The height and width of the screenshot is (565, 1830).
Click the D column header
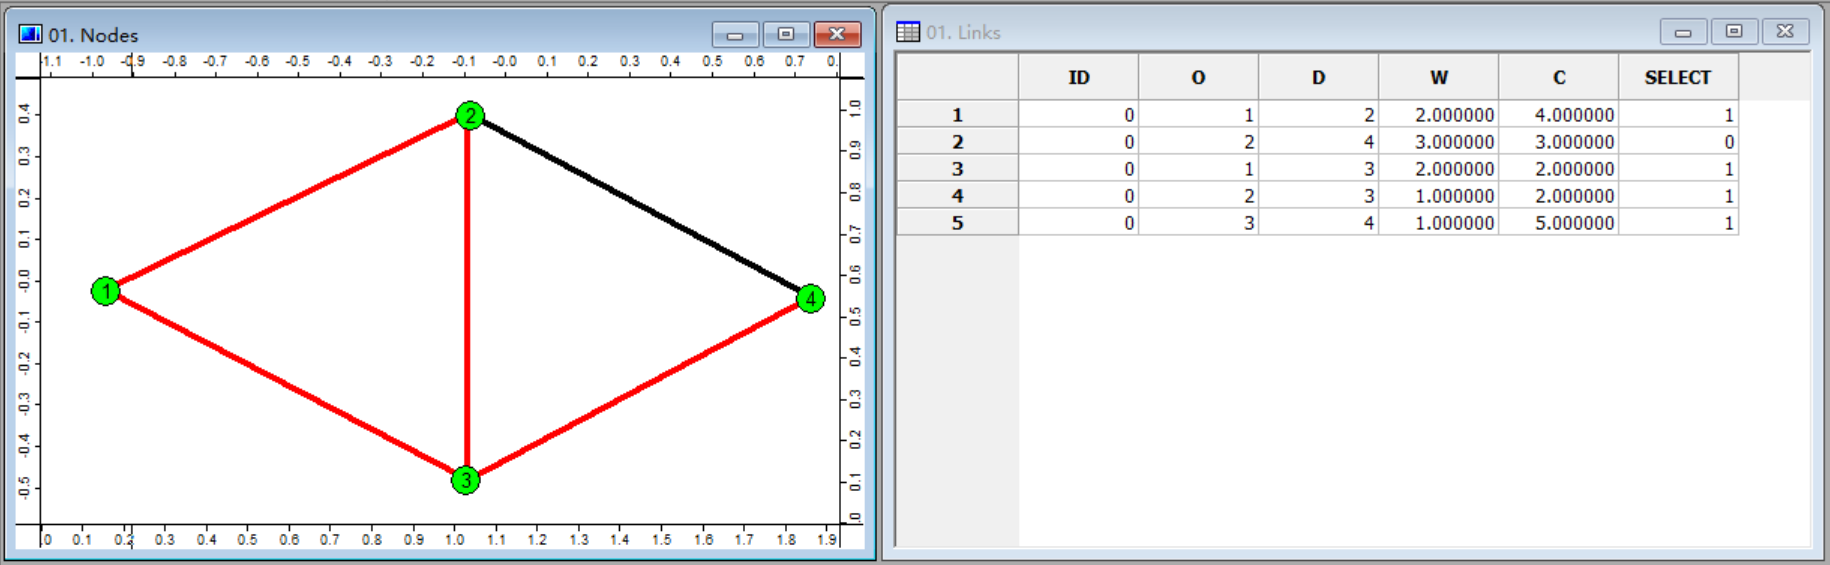pos(1318,77)
